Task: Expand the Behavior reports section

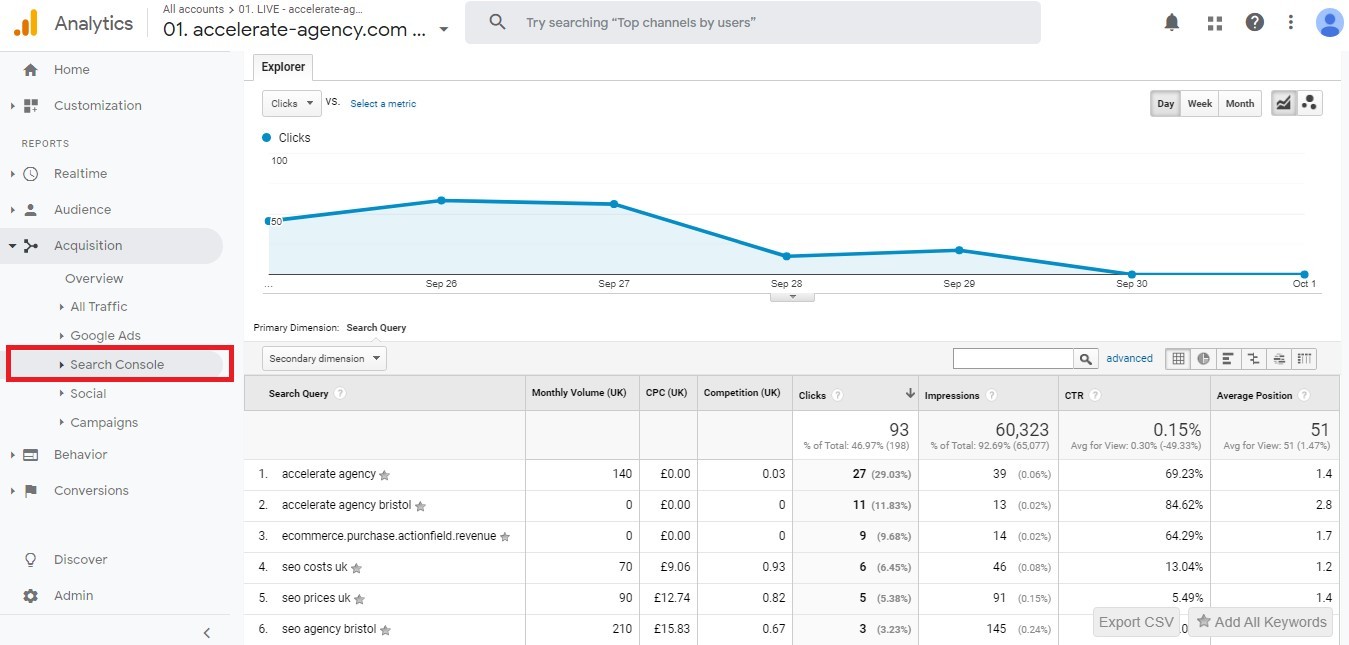Action: pos(12,455)
